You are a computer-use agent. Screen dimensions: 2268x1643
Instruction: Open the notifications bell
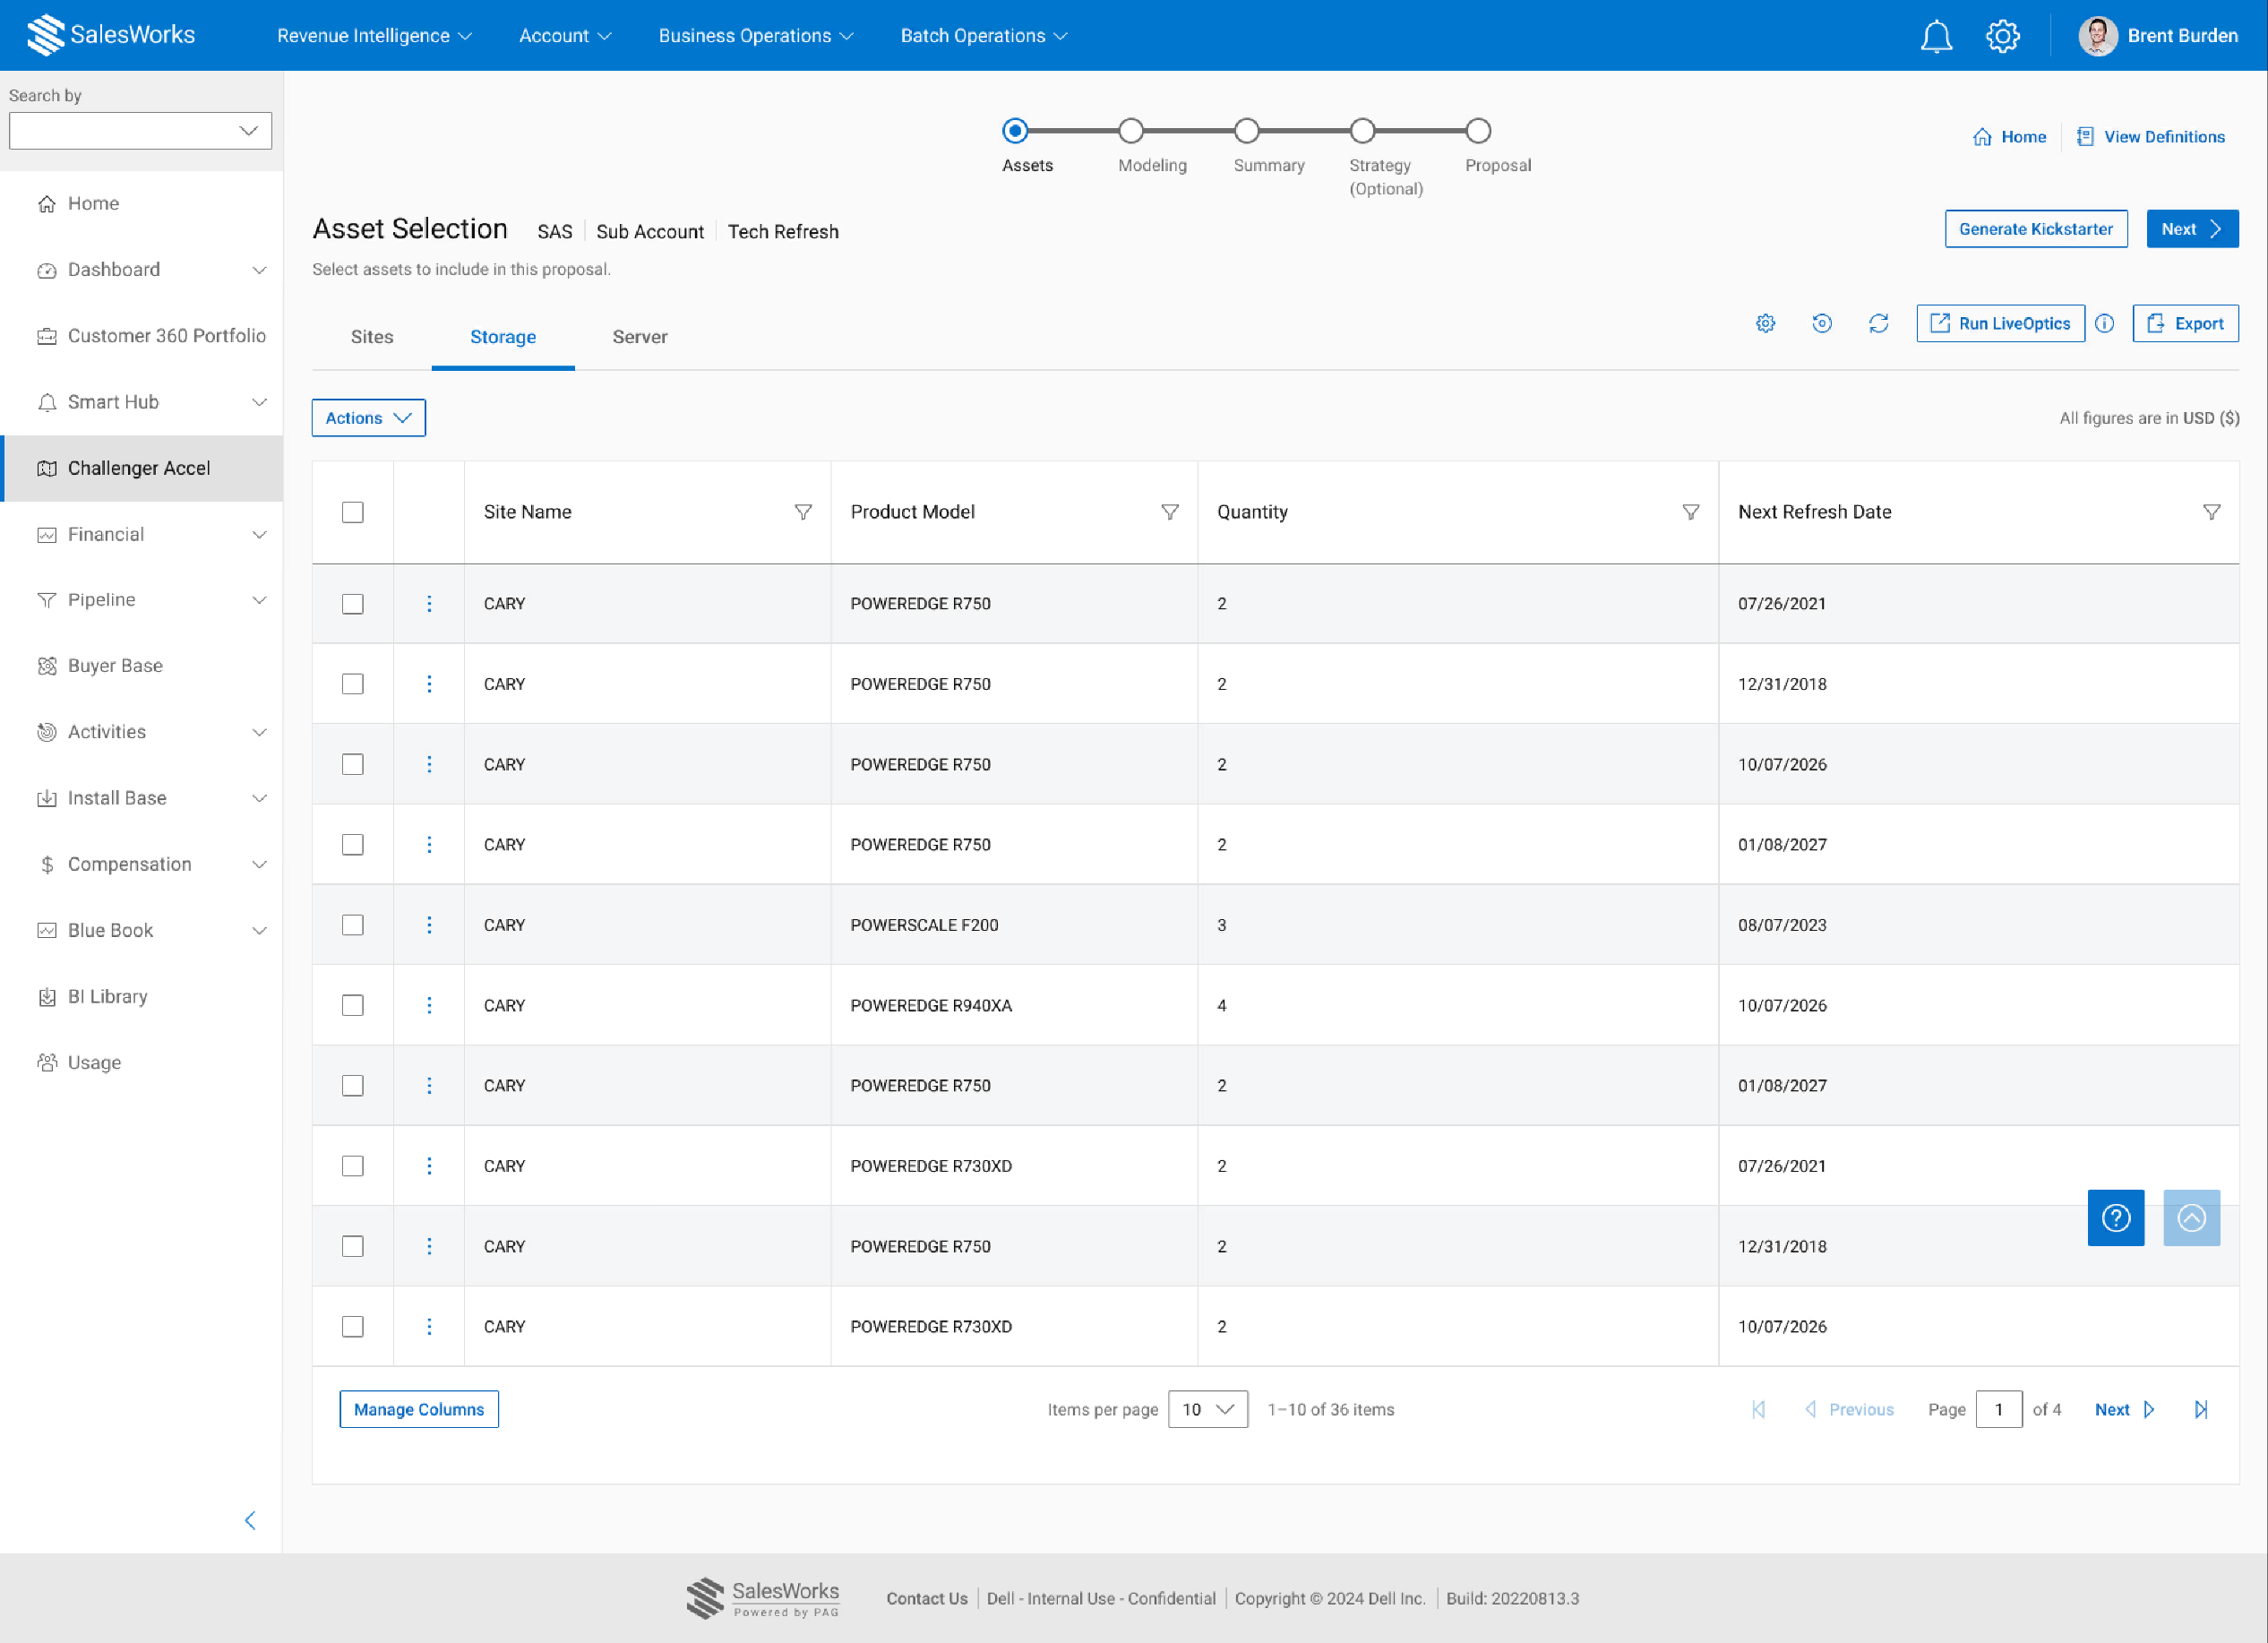pyautogui.click(x=1936, y=36)
